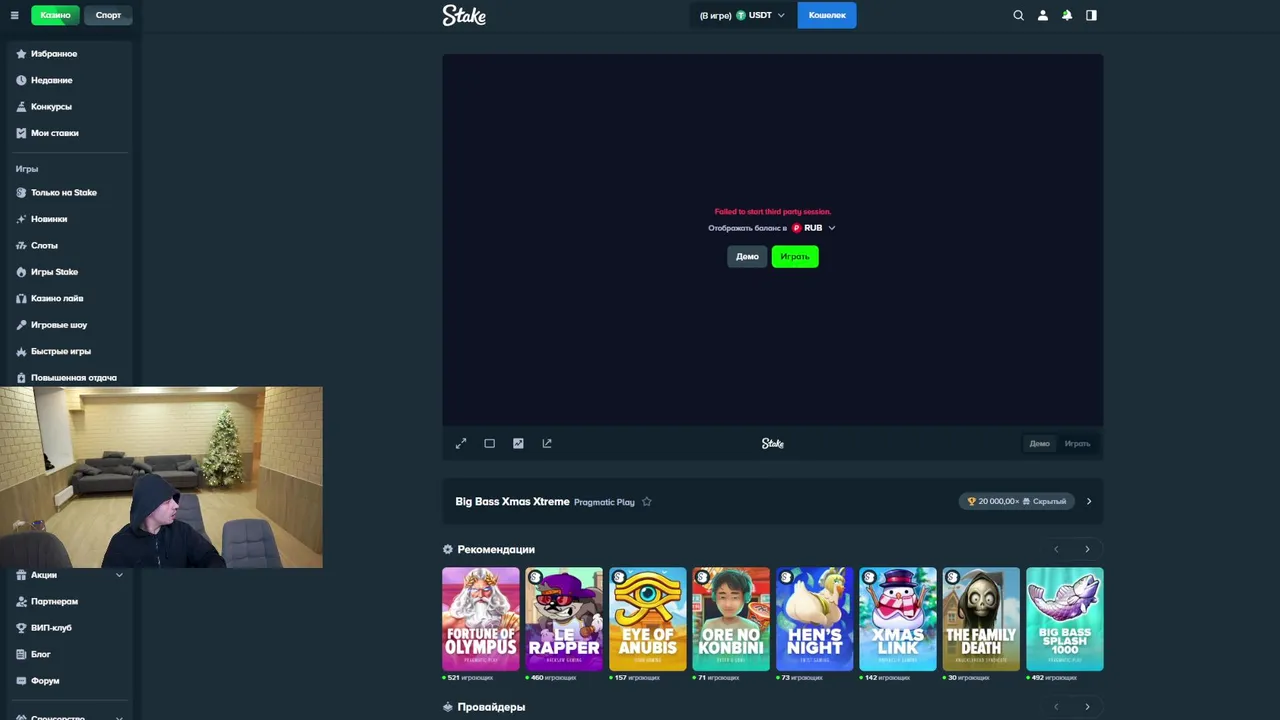Open the Eye of Anubis game

coord(648,619)
